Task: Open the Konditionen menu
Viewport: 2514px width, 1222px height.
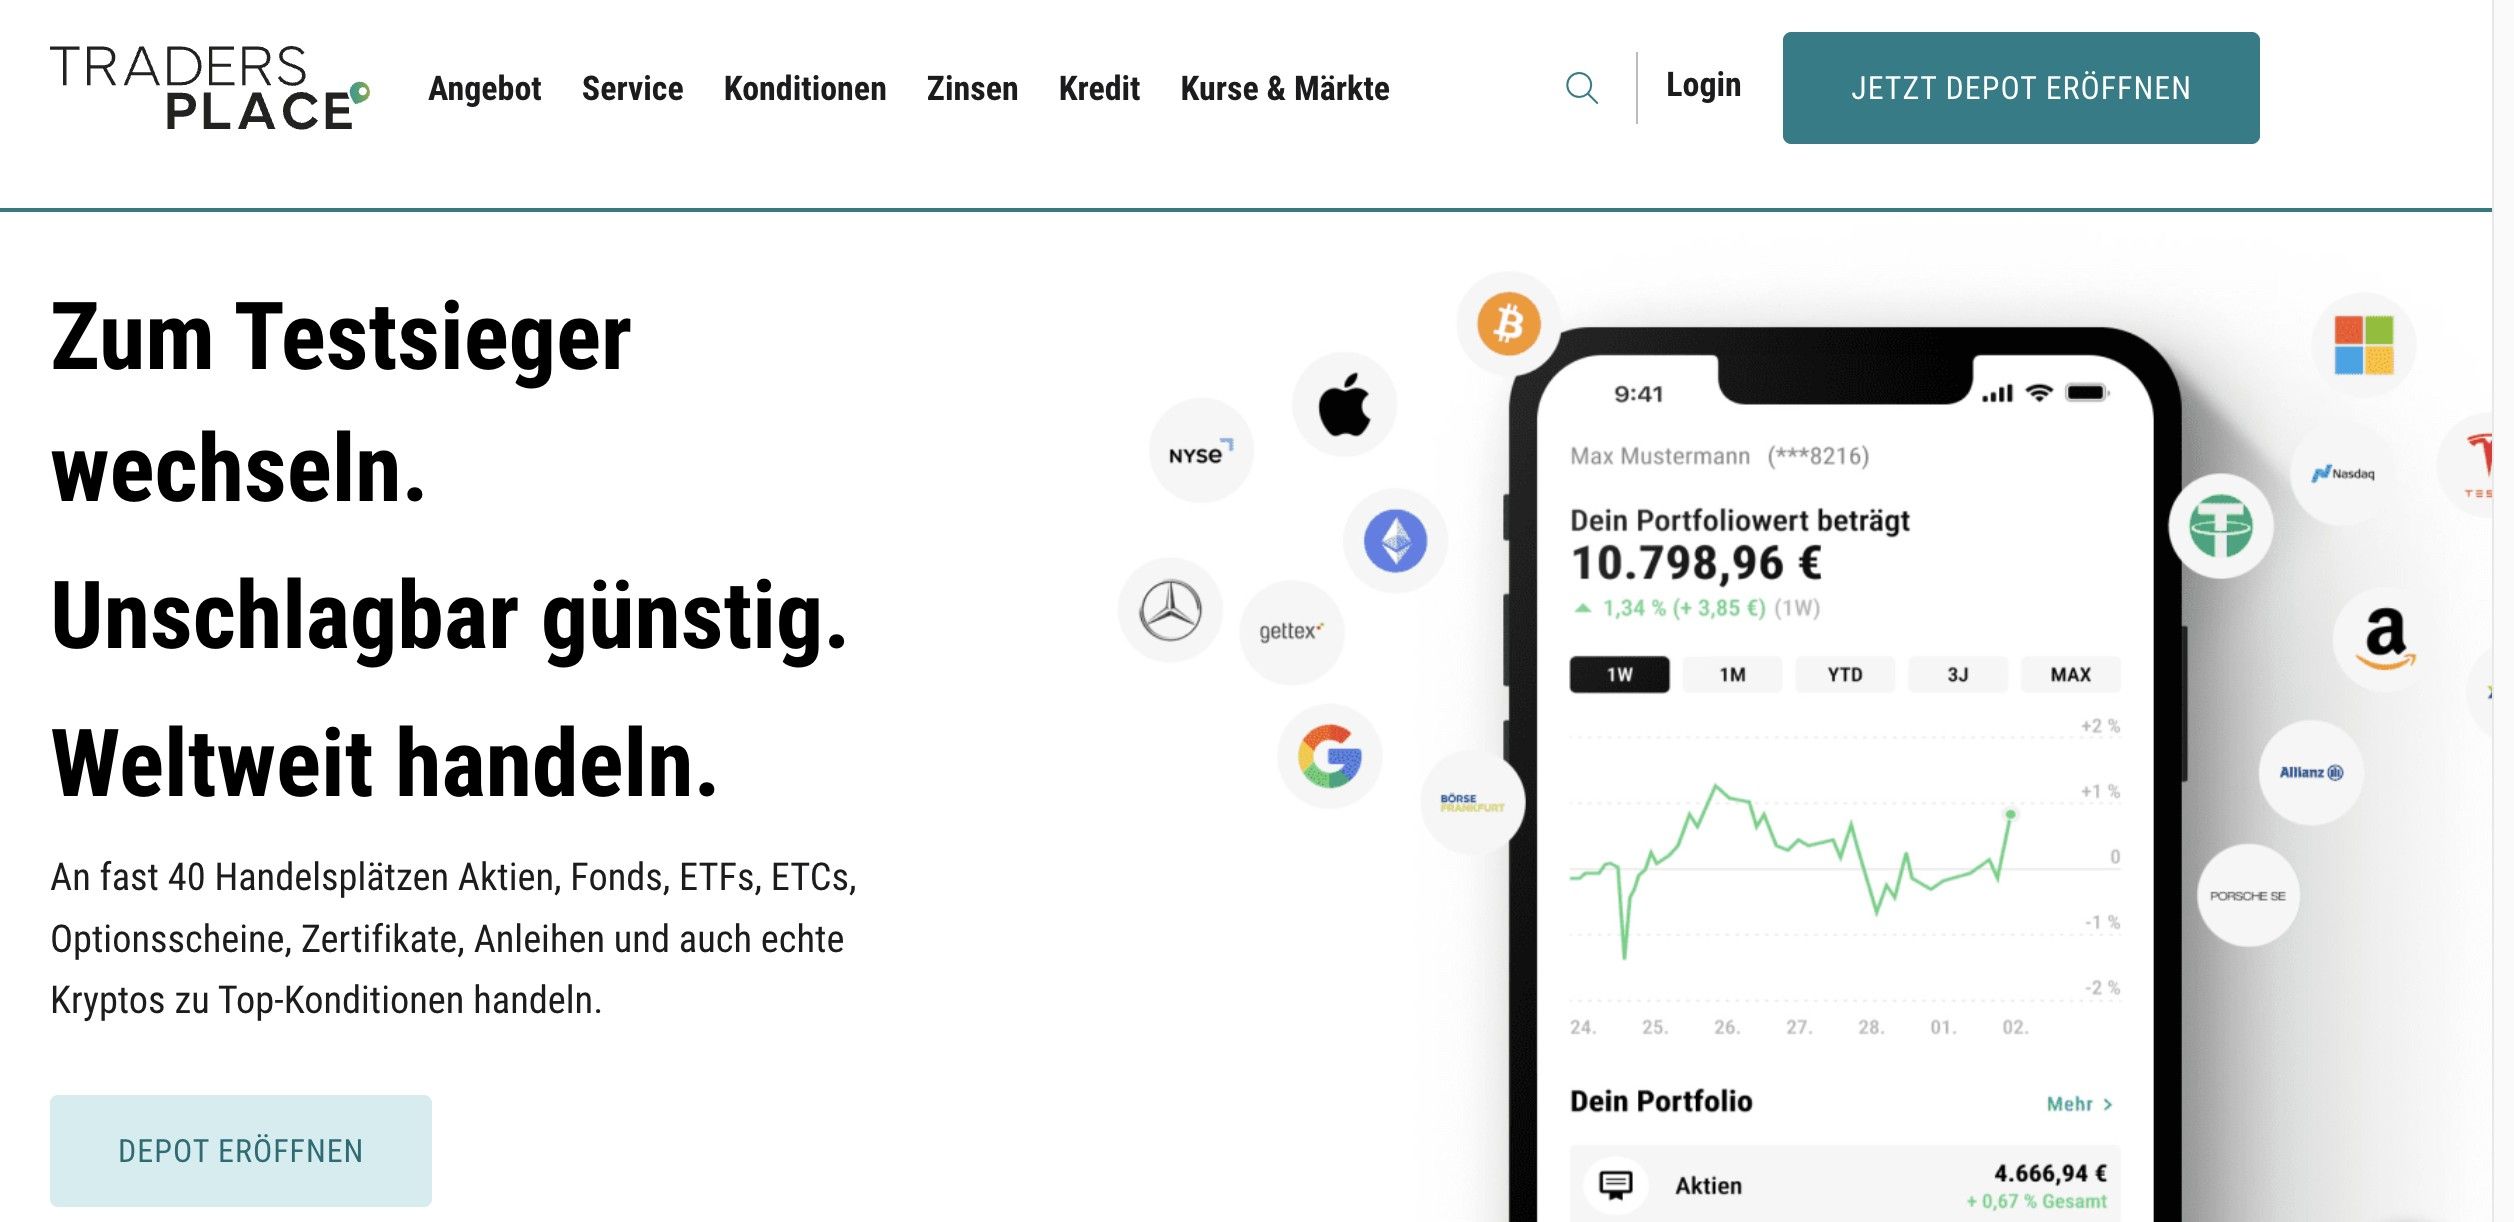Action: [x=804, y=89]
